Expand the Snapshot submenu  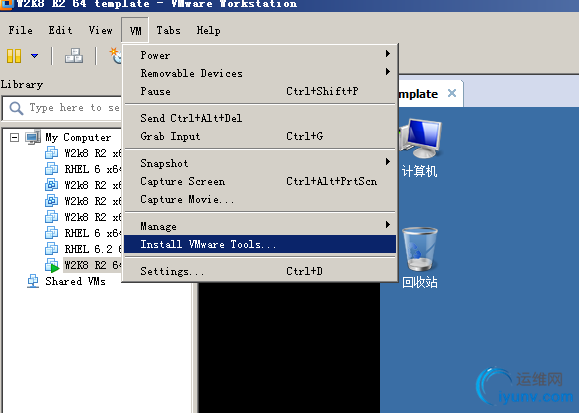click(x=260, y=163)
